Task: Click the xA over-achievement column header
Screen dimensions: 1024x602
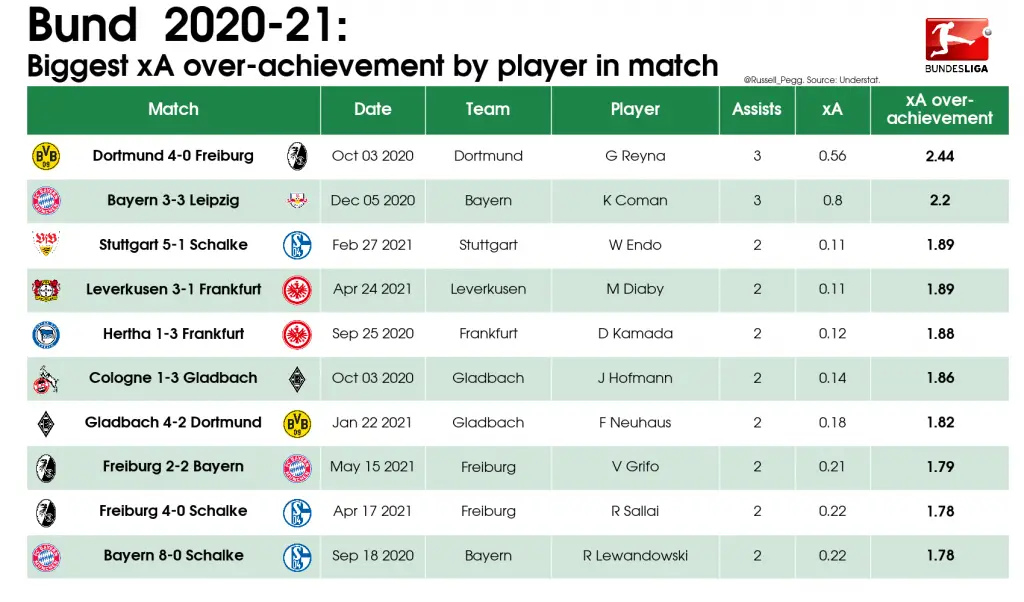Action: click(x=940, y=109)
